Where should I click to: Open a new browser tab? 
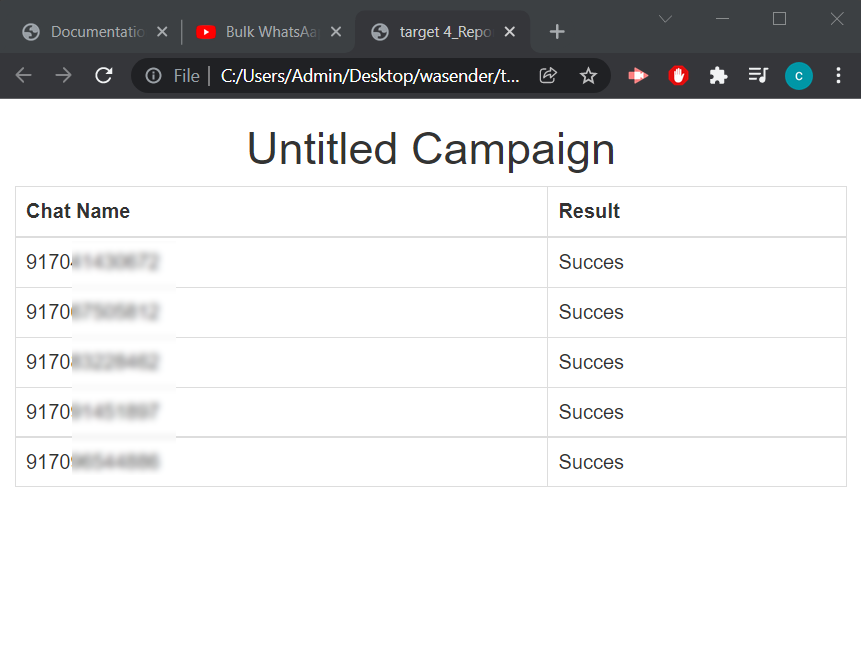(x=557, y=32)
